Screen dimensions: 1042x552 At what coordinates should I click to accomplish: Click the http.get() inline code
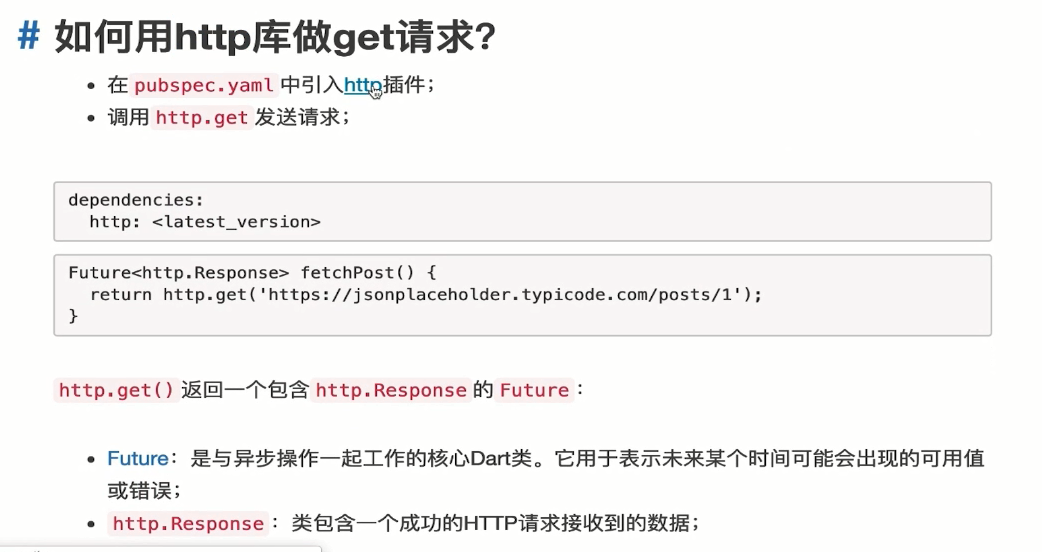click(x=117, y=390)
